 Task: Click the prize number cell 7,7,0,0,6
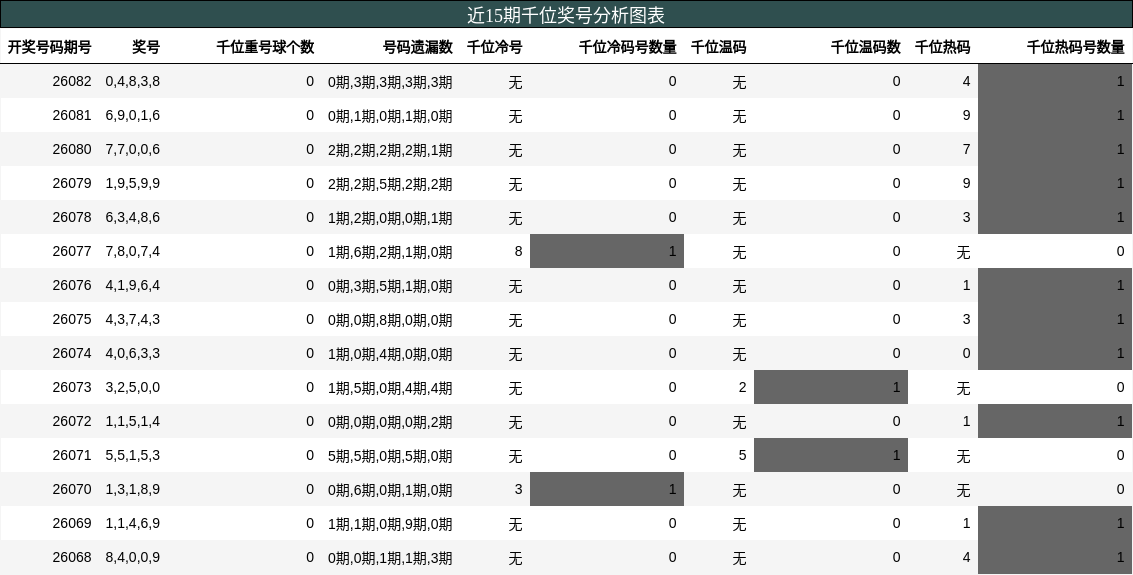pyautogui.click(x=133, y=150)
